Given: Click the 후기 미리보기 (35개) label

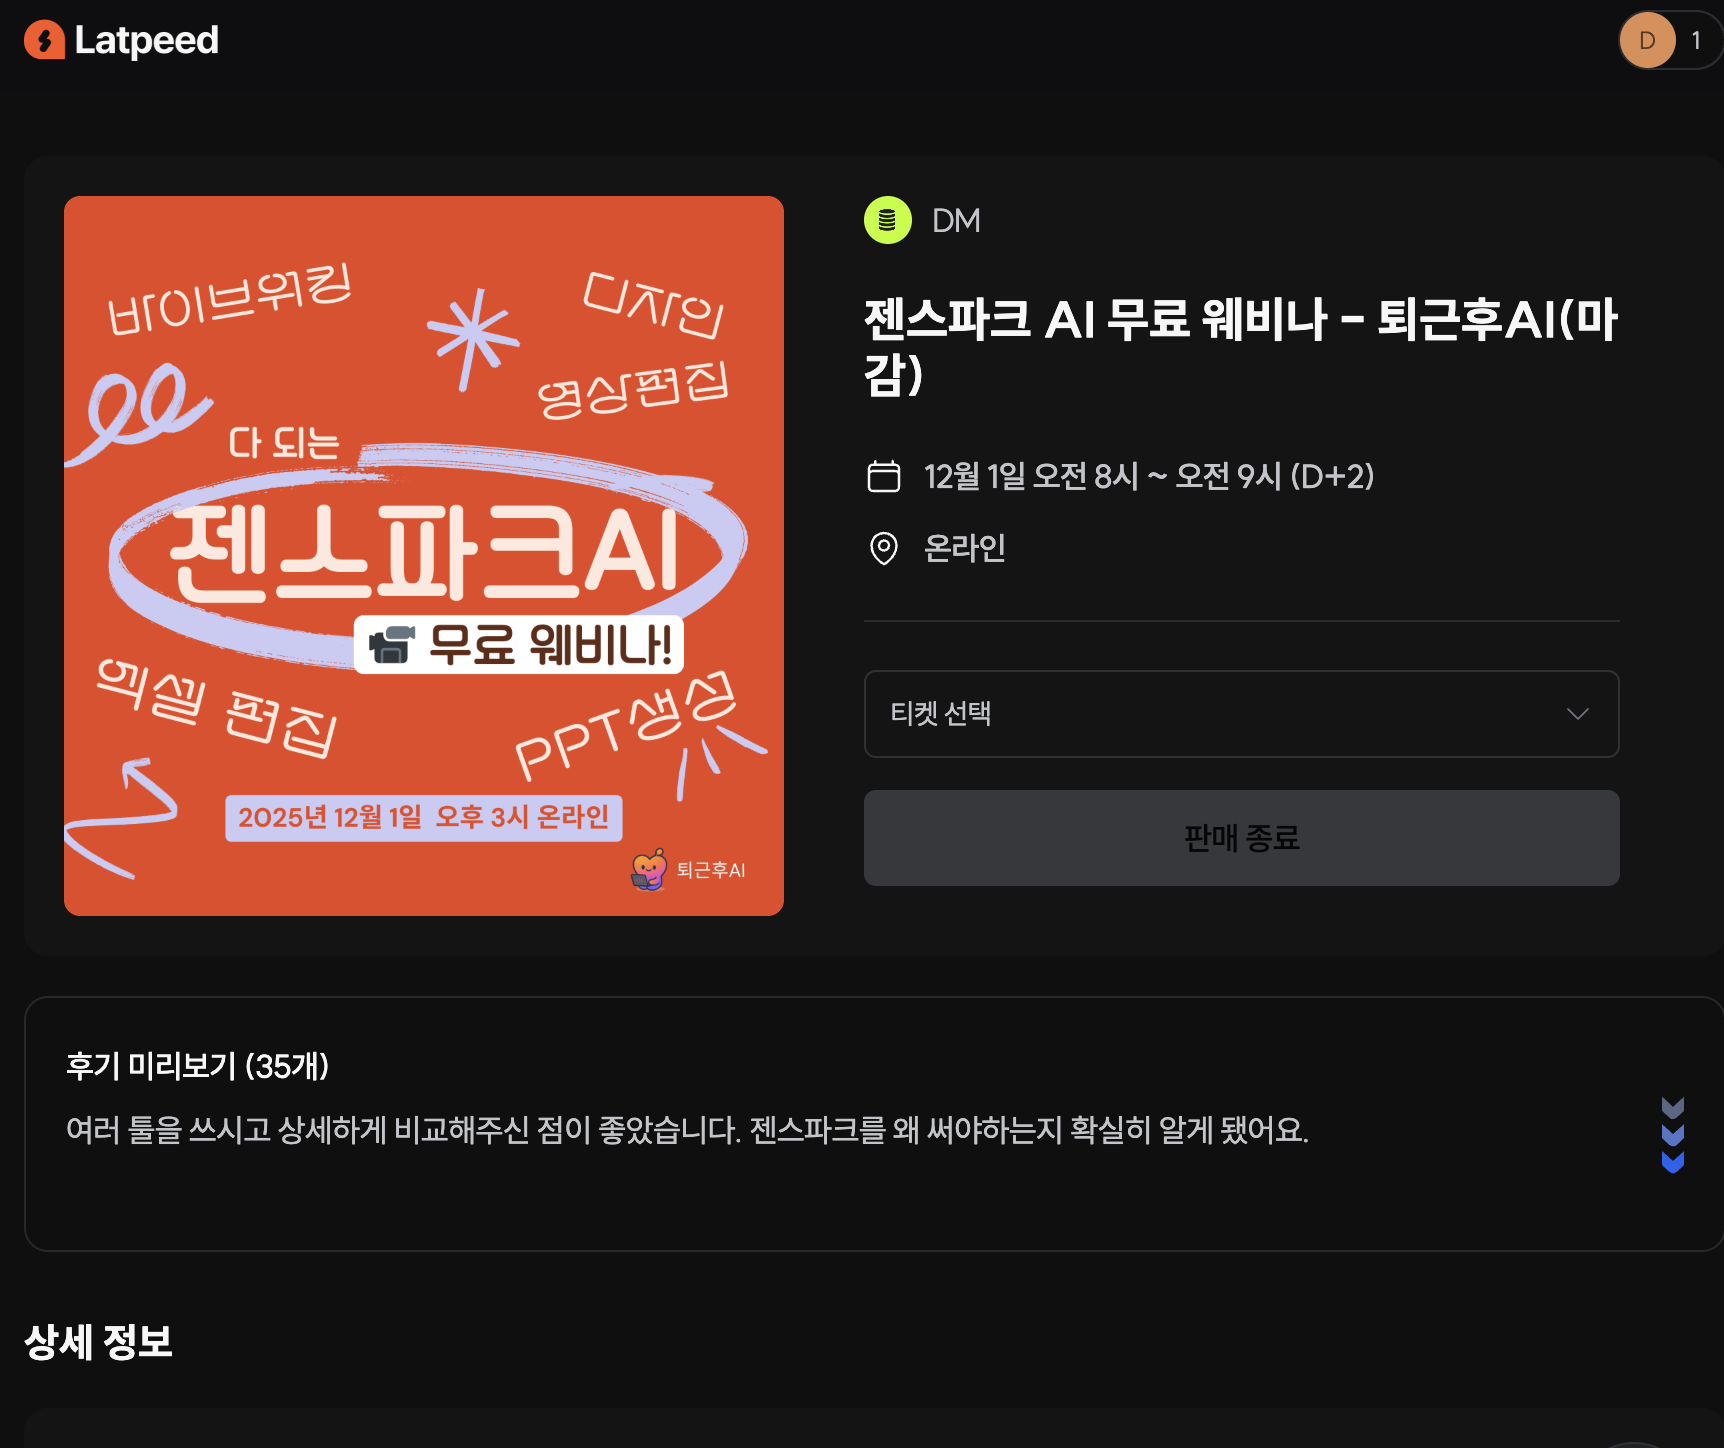Looking at the screenshot, I should (x=196, y=1067).
